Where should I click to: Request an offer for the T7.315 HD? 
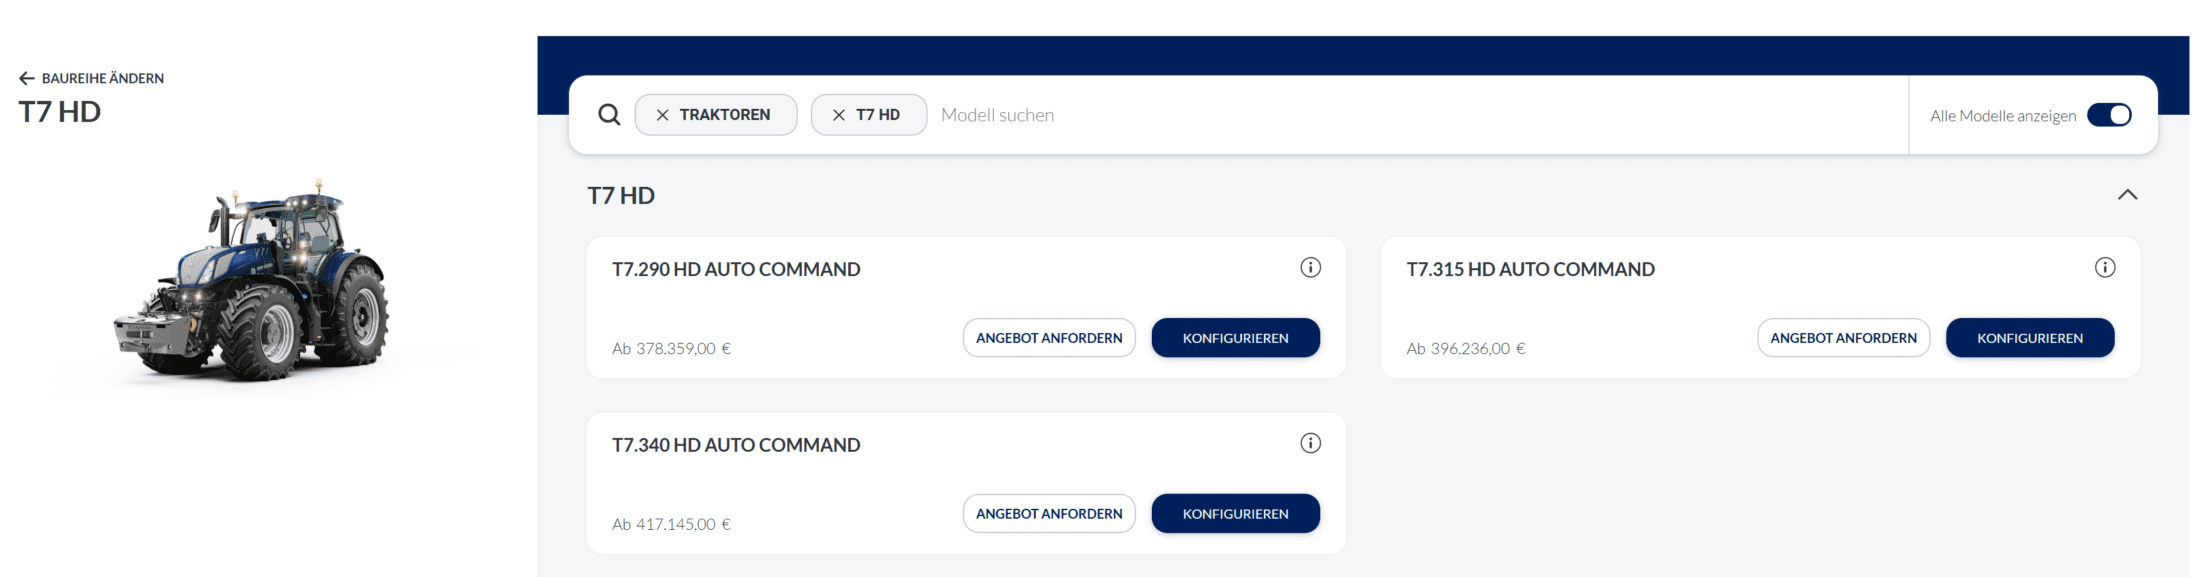pos(1843,338)
